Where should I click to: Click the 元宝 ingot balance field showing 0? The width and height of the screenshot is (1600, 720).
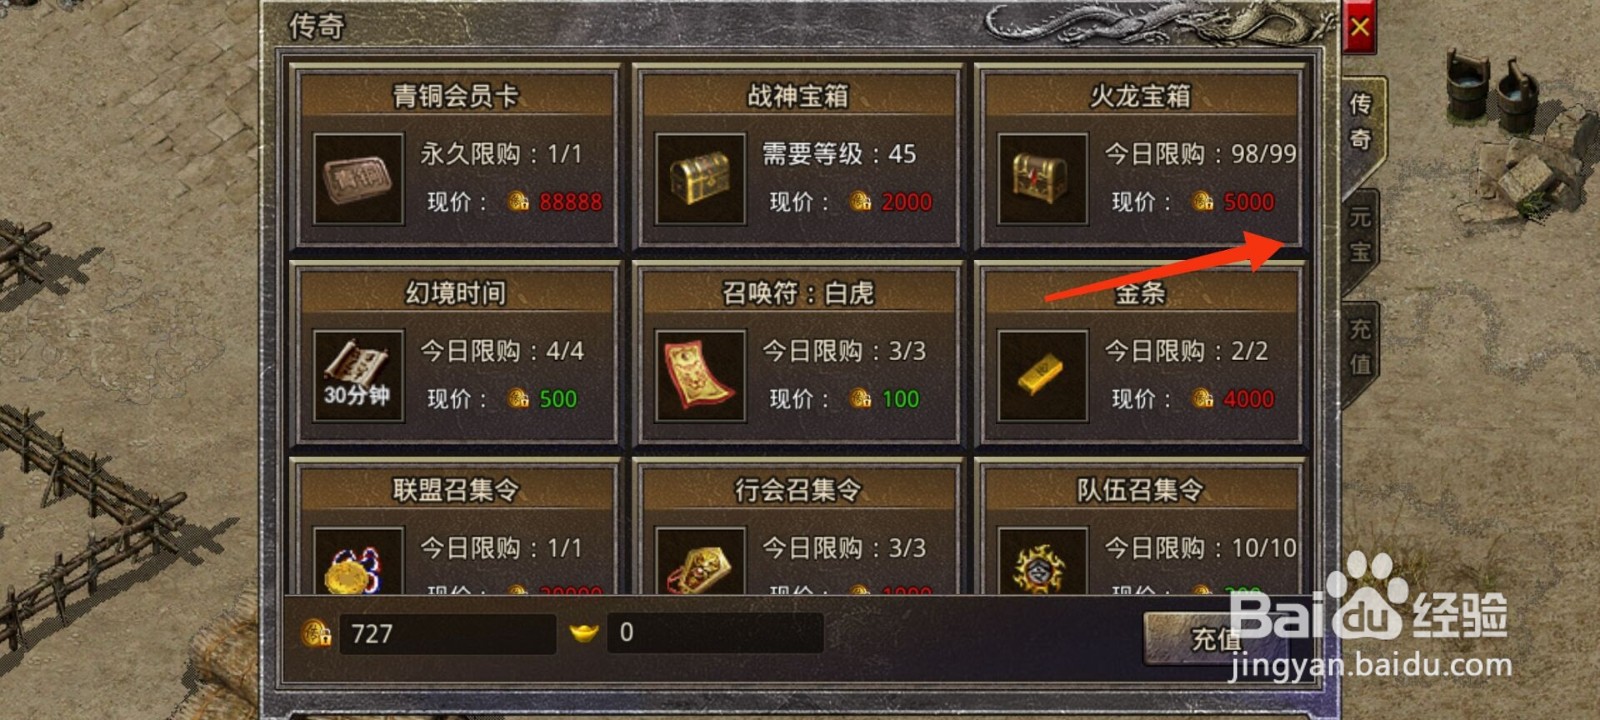click(x=714, y=633)
